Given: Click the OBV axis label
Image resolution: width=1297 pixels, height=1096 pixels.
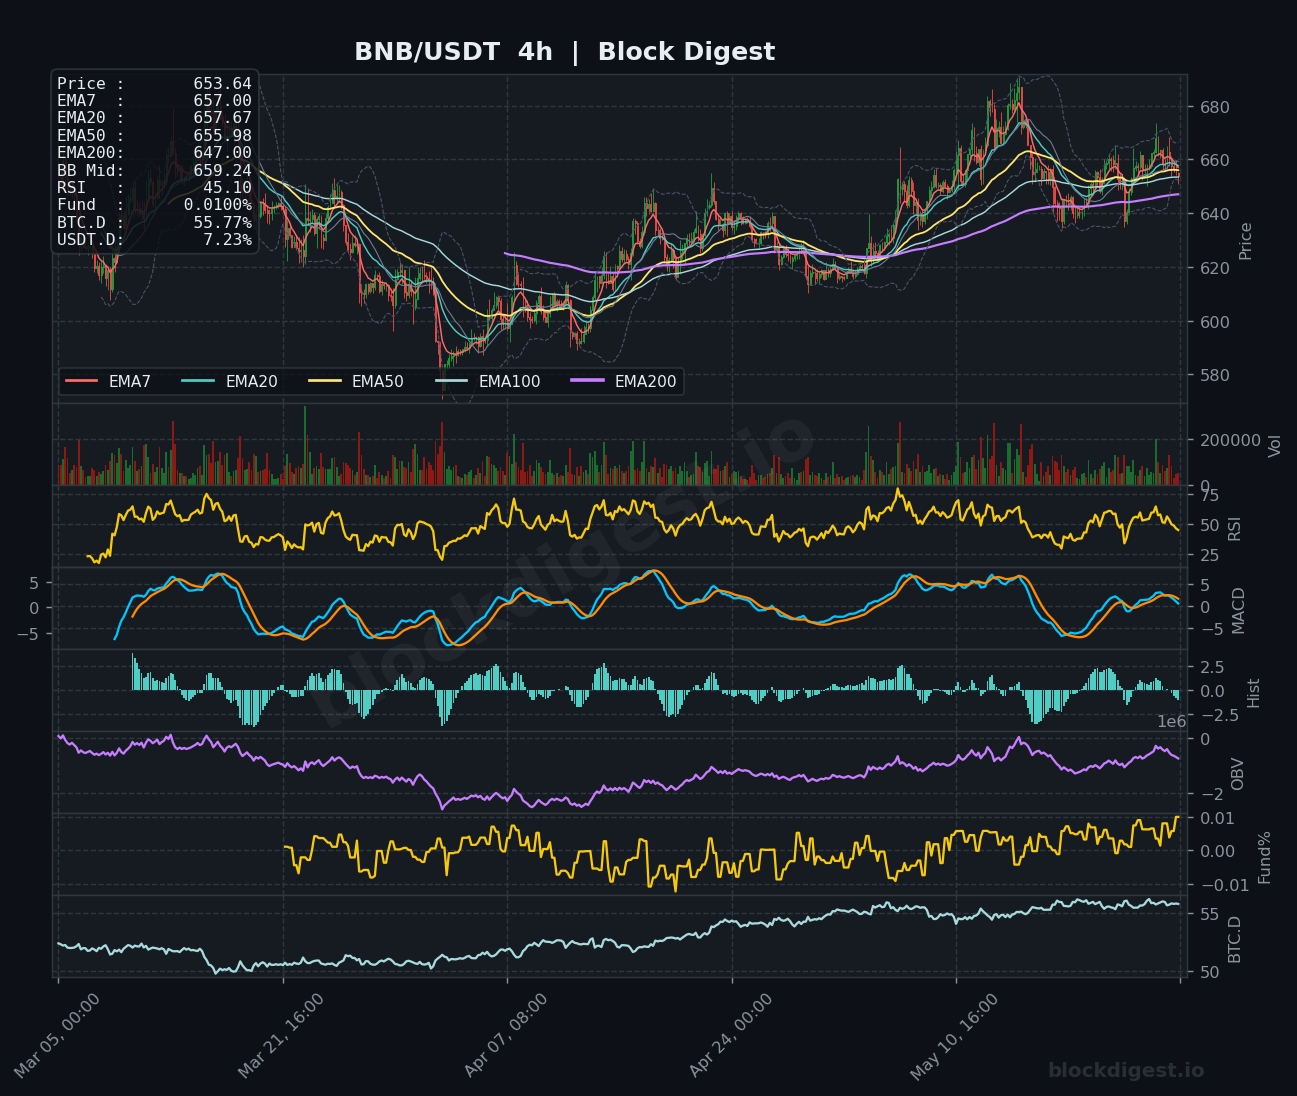Looking at the screenshot, I should click(1238, 774).
